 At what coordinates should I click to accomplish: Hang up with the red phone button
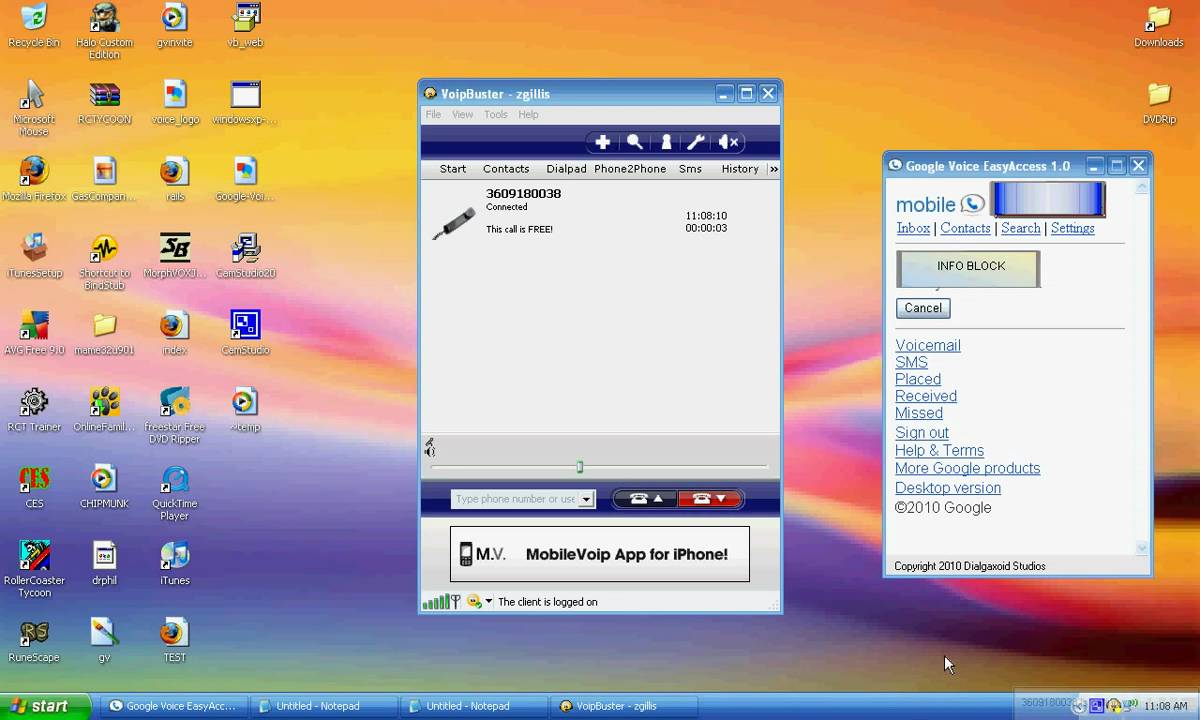[709, 499]
